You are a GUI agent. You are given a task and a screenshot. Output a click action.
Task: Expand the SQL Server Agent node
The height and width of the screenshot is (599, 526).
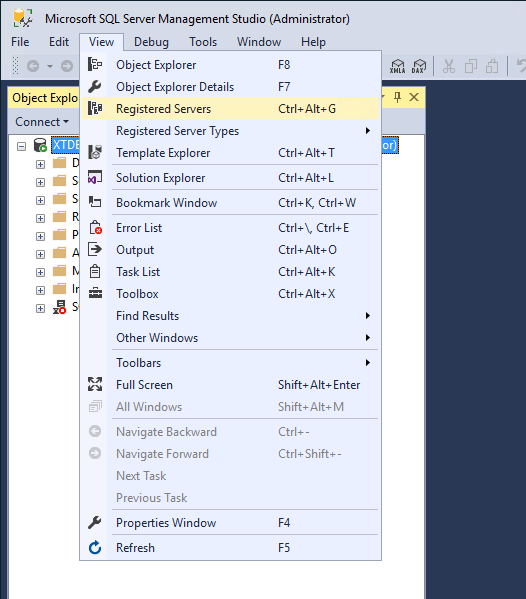click(x=40, y=308)
